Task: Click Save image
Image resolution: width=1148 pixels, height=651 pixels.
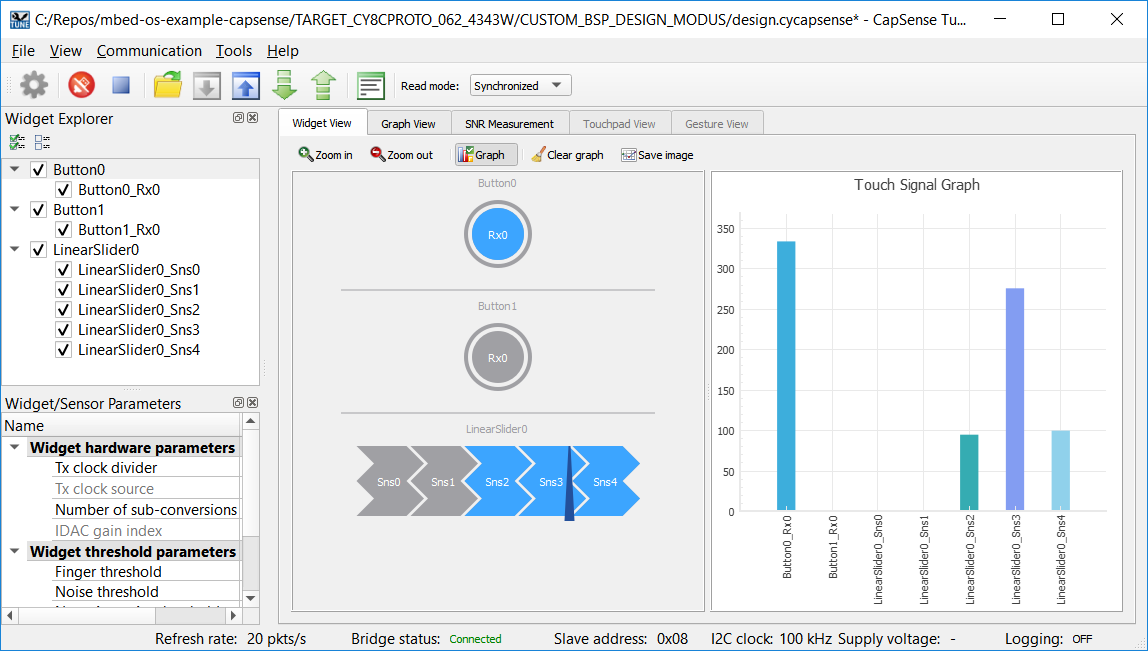Action: coord(657,155)
